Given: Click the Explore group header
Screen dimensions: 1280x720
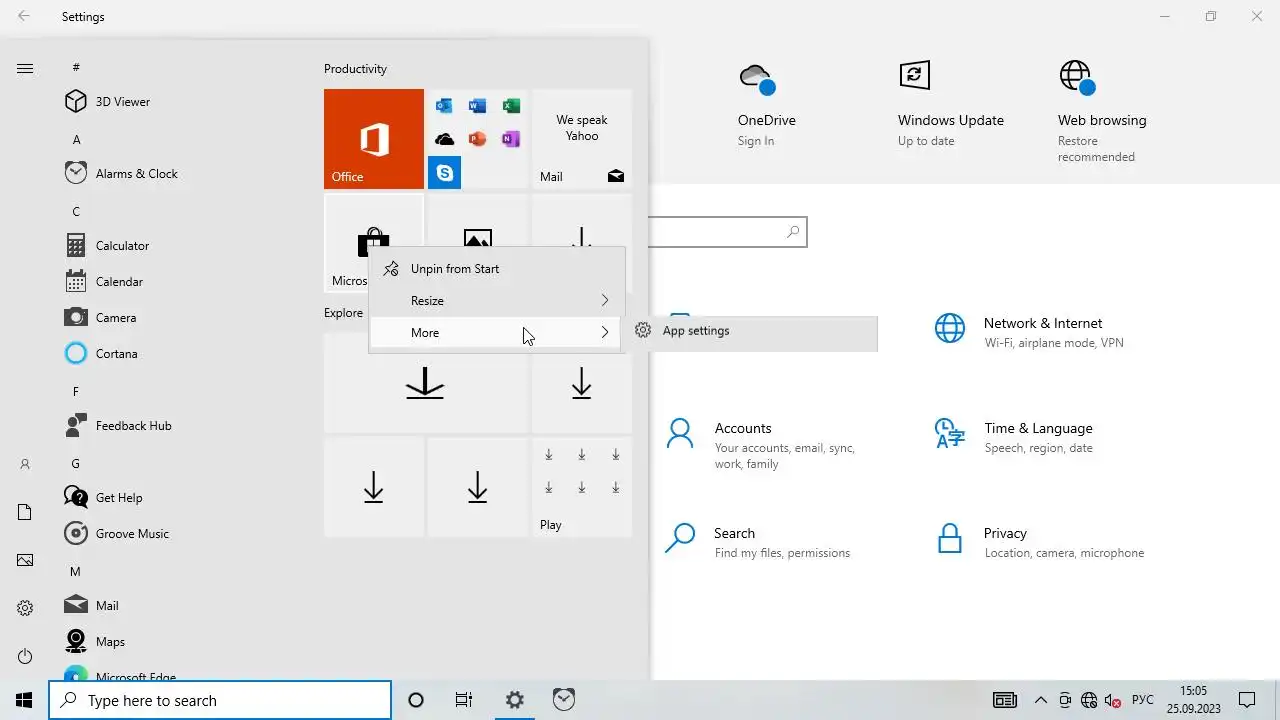Looking at the screenshot, I should point(343,313).
